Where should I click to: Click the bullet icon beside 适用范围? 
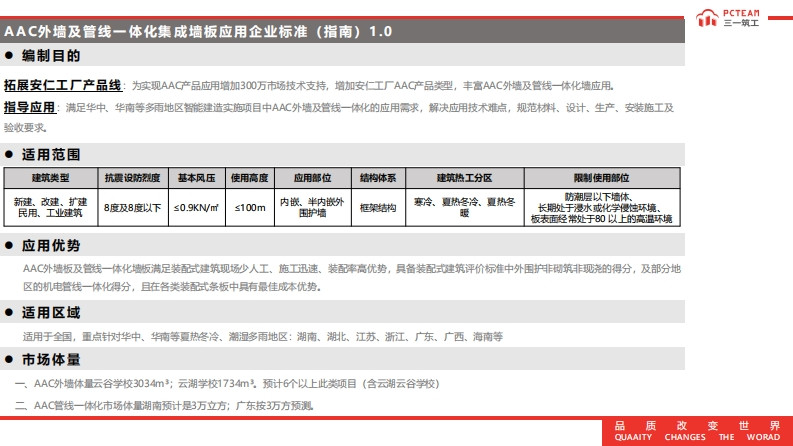pyautogui.click(x=10, y=155)
